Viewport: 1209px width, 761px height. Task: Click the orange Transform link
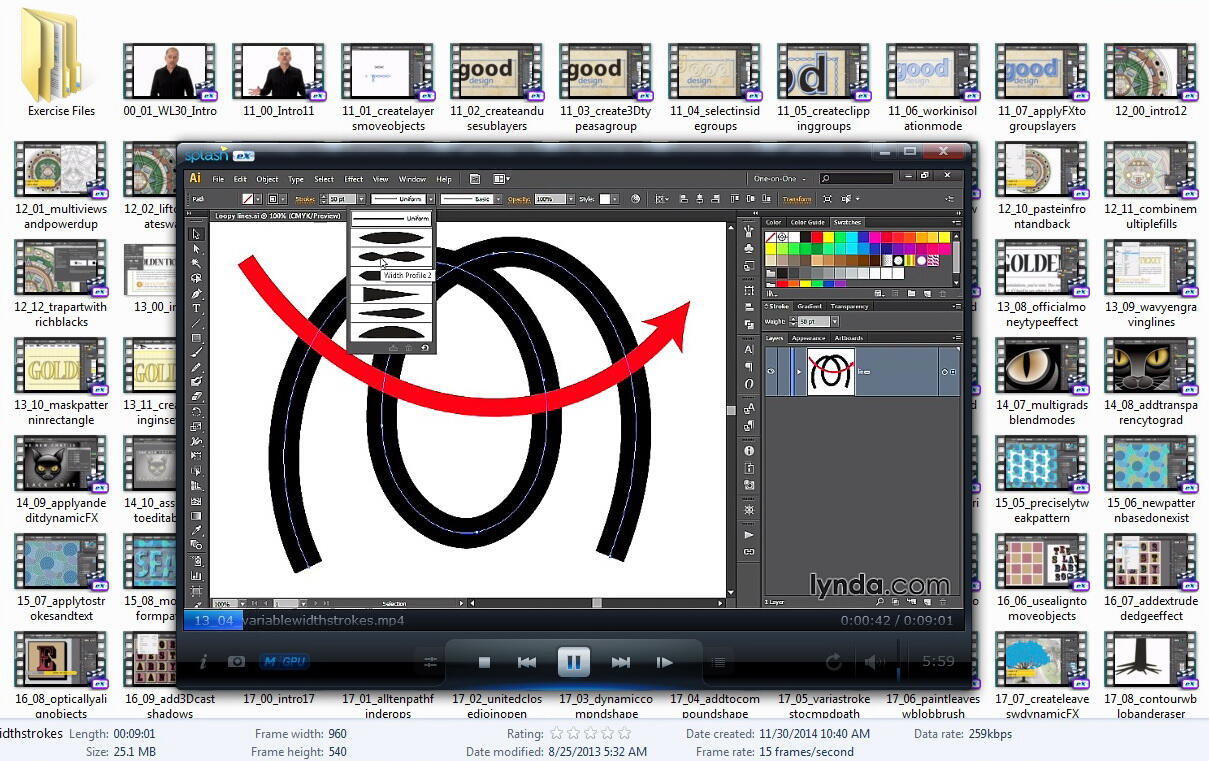[x=798, y=199]
